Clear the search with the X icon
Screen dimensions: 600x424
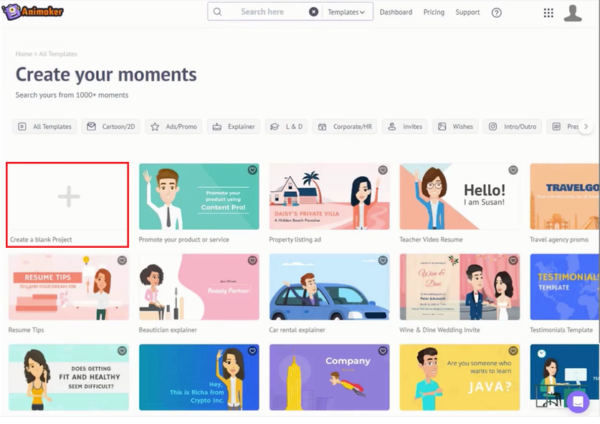314,12
